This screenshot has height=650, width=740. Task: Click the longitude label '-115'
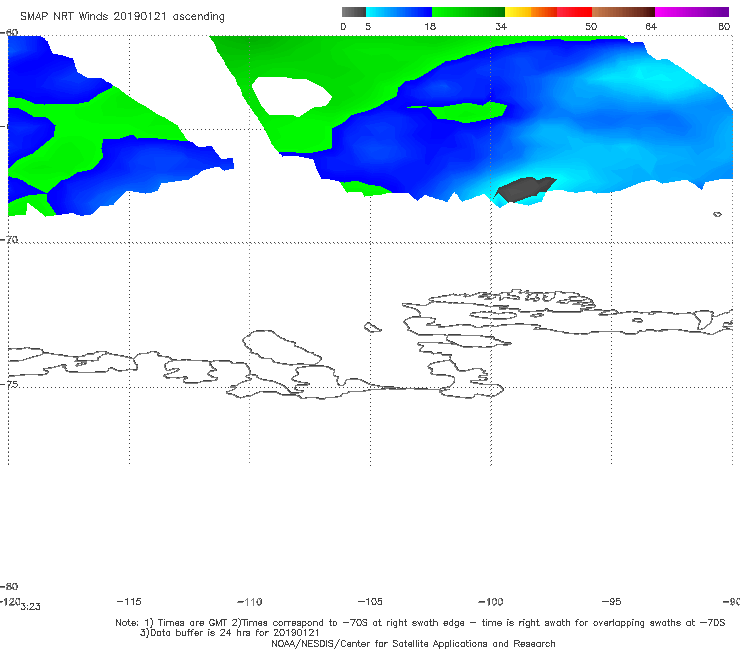129,601
